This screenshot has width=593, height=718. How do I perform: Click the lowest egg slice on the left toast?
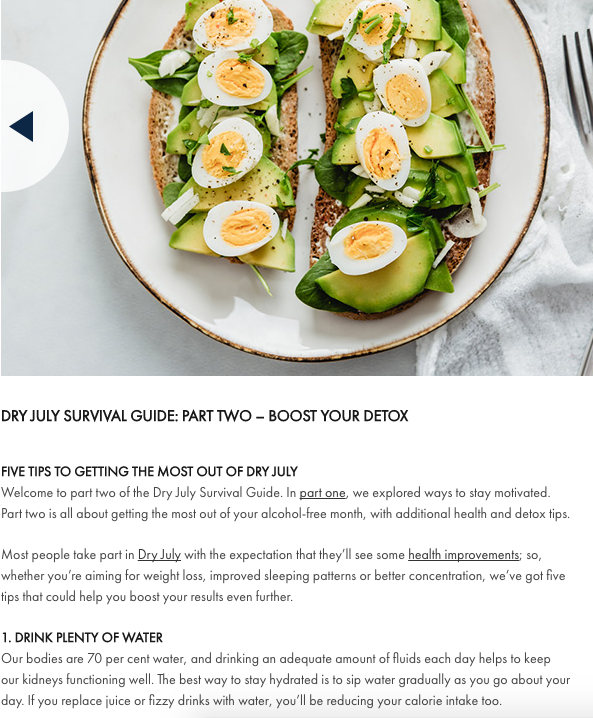[241, 228]
